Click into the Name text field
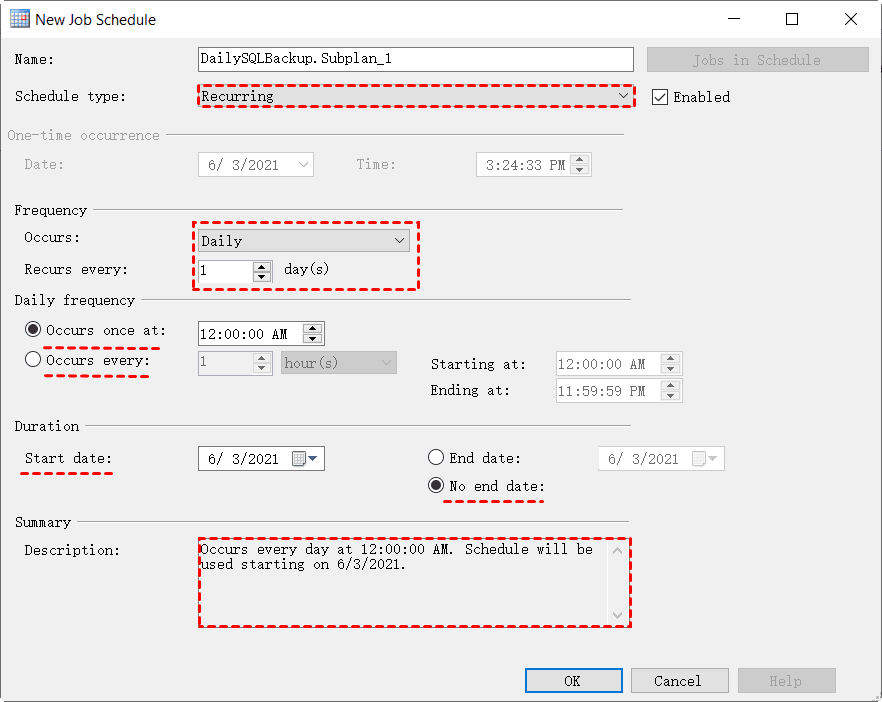The width and height of the screenshot is (882, 702). (415, 59)
